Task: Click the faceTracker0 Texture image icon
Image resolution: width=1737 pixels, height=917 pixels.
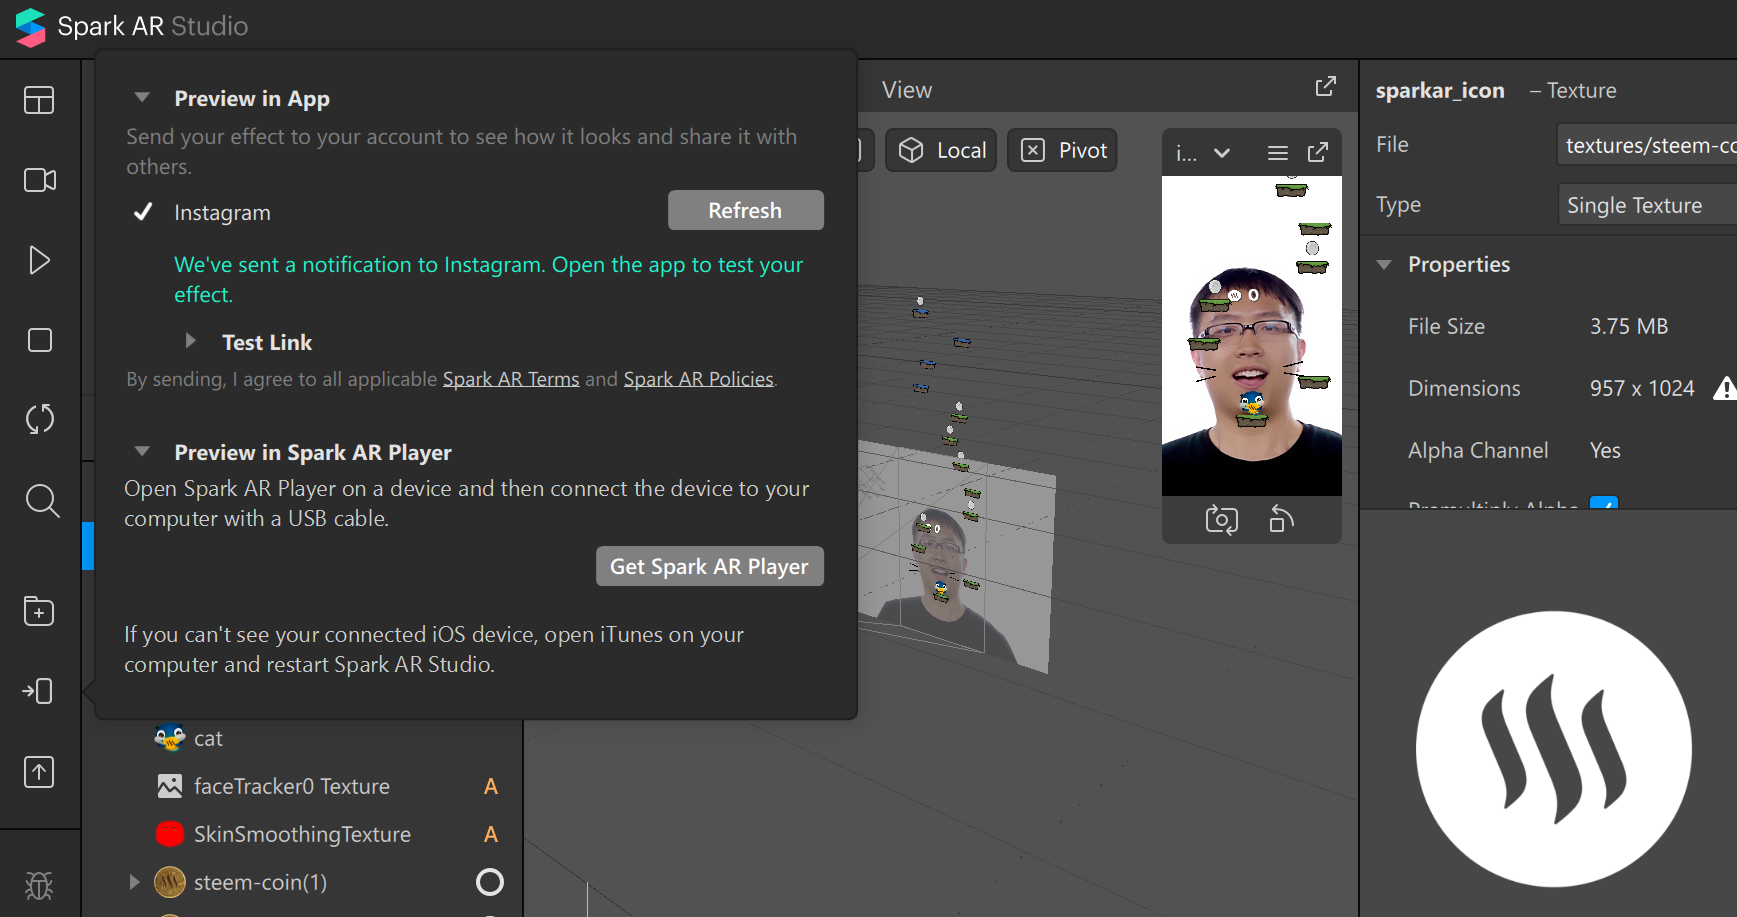Action: click(x=170, y=786)
